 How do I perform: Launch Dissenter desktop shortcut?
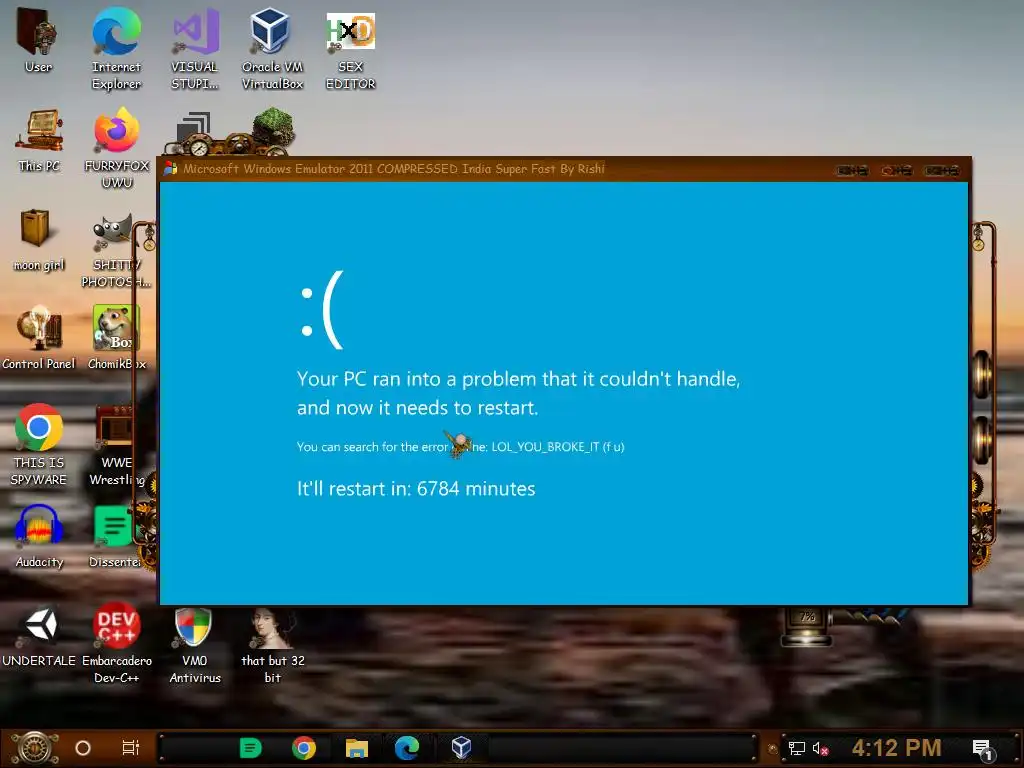click(x=116, y=537)
